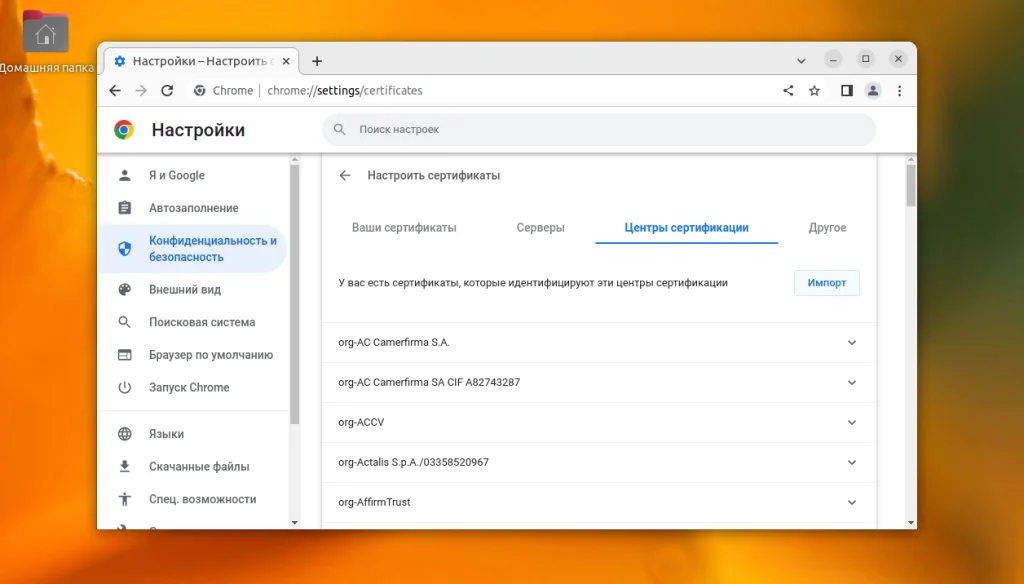Click the Языки globe icon
Image resolution: width=1024 pixels, height=584 pixels.
[123, 434]
